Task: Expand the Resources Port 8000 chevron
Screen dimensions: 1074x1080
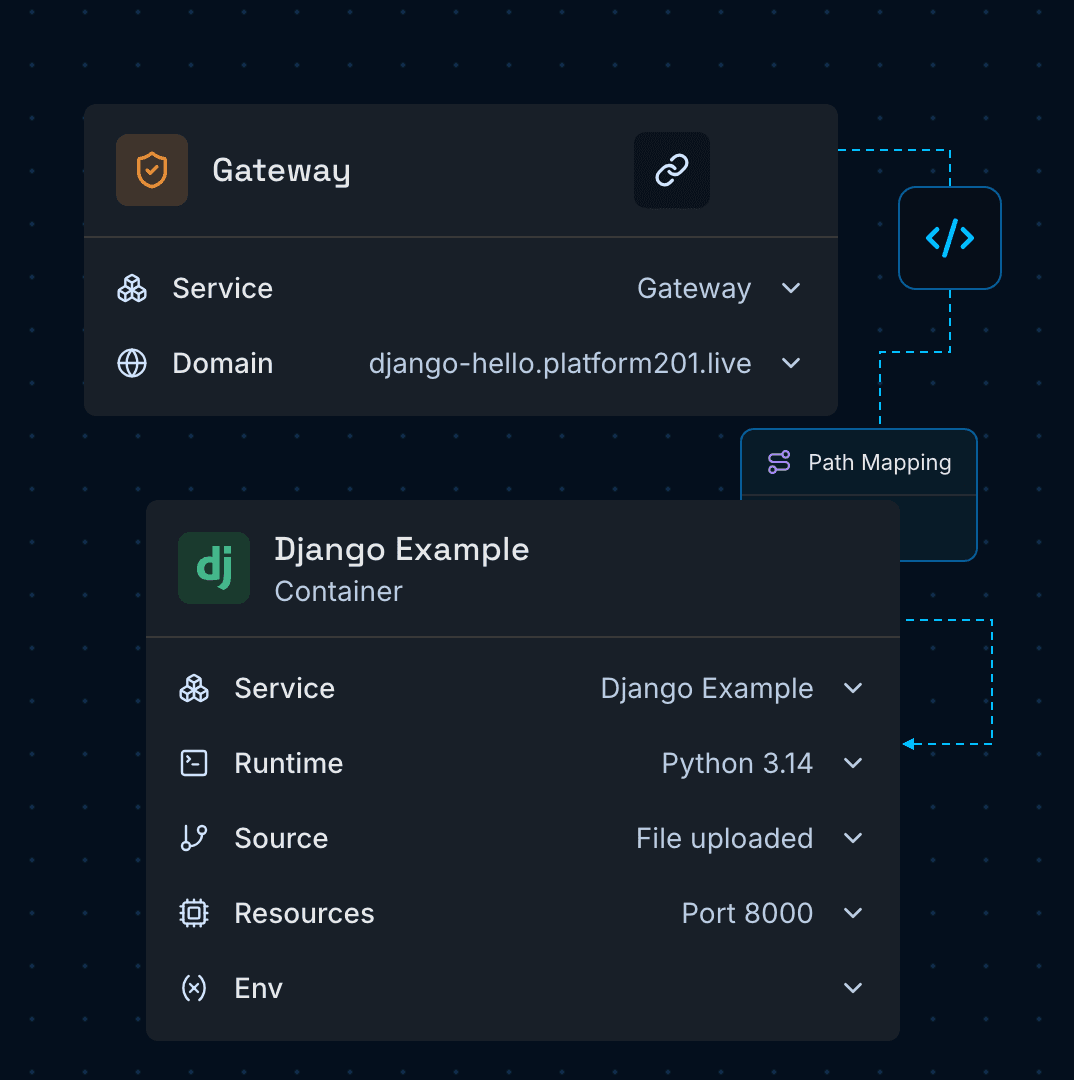Action: pos(853,913)
